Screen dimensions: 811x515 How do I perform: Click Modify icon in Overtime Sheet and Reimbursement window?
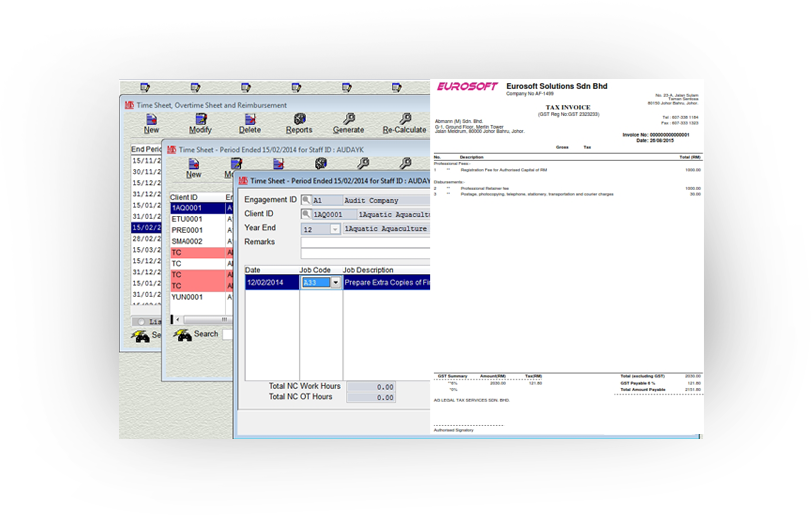click(x=201, y=119)
